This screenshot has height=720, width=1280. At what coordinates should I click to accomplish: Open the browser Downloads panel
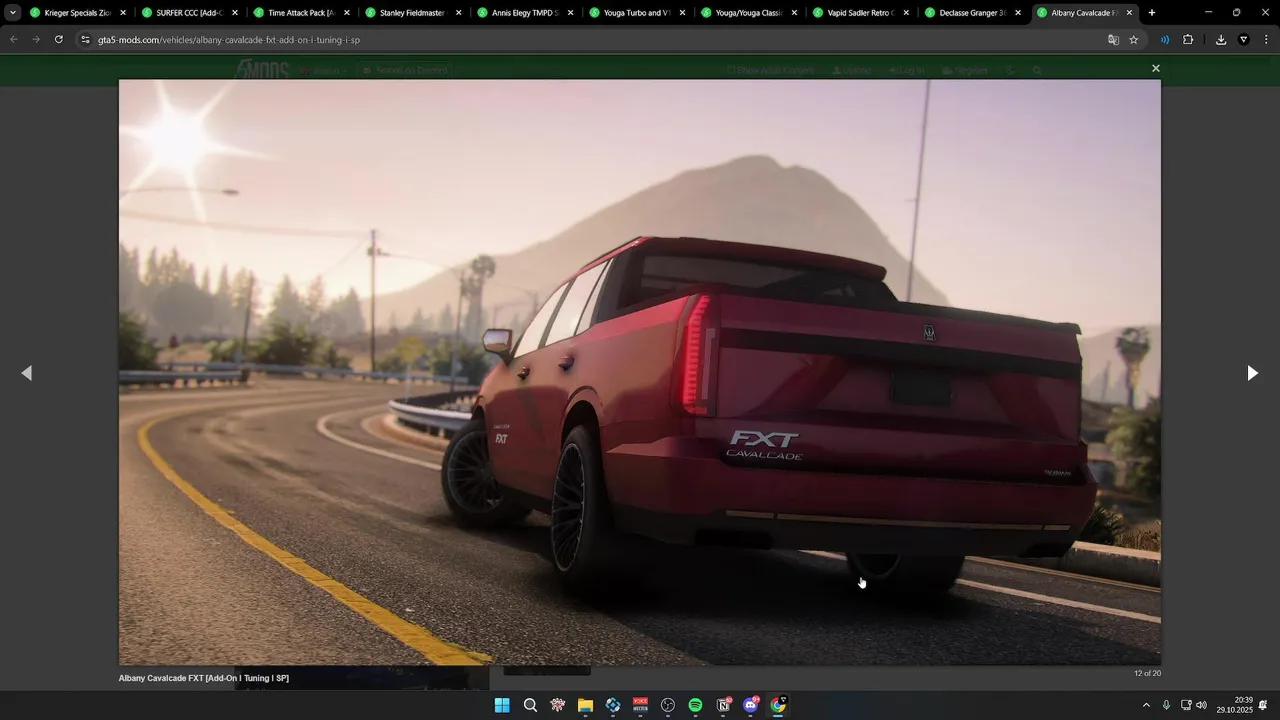point(1221,40)
